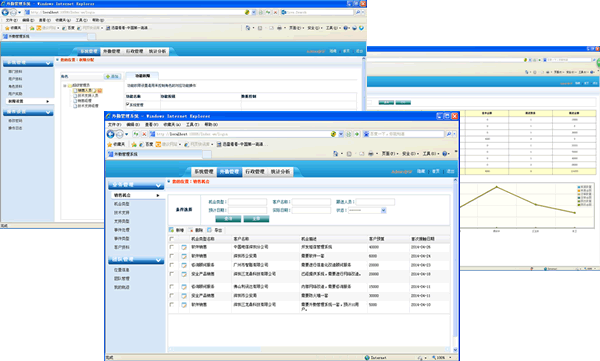The image size is (600, 361).
Task: Click the 跟进人员 input field in filter panel
Action: [x=375, y=202]
